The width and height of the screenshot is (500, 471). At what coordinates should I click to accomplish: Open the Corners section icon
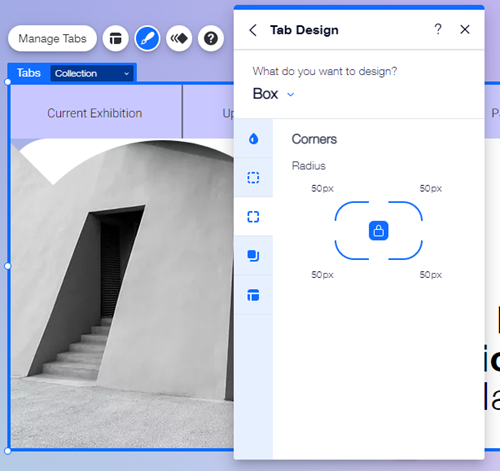click(x=253, y=217)
